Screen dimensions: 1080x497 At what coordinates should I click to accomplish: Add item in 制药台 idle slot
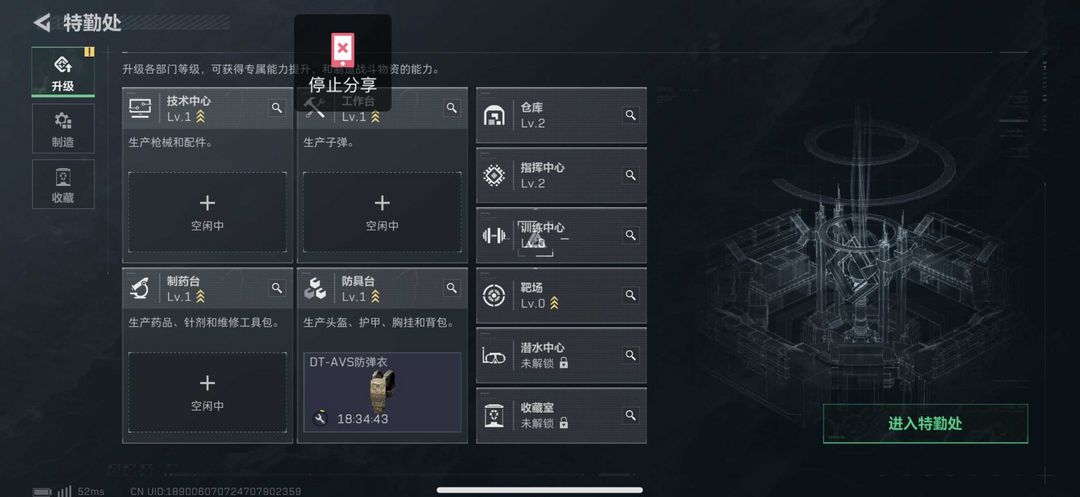[x=207, y=392]
